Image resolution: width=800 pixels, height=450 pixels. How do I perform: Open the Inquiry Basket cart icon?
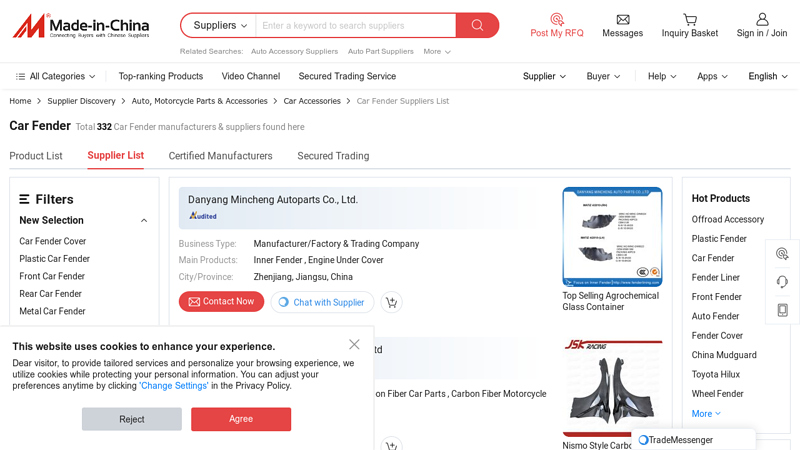(x=690, y=19)
